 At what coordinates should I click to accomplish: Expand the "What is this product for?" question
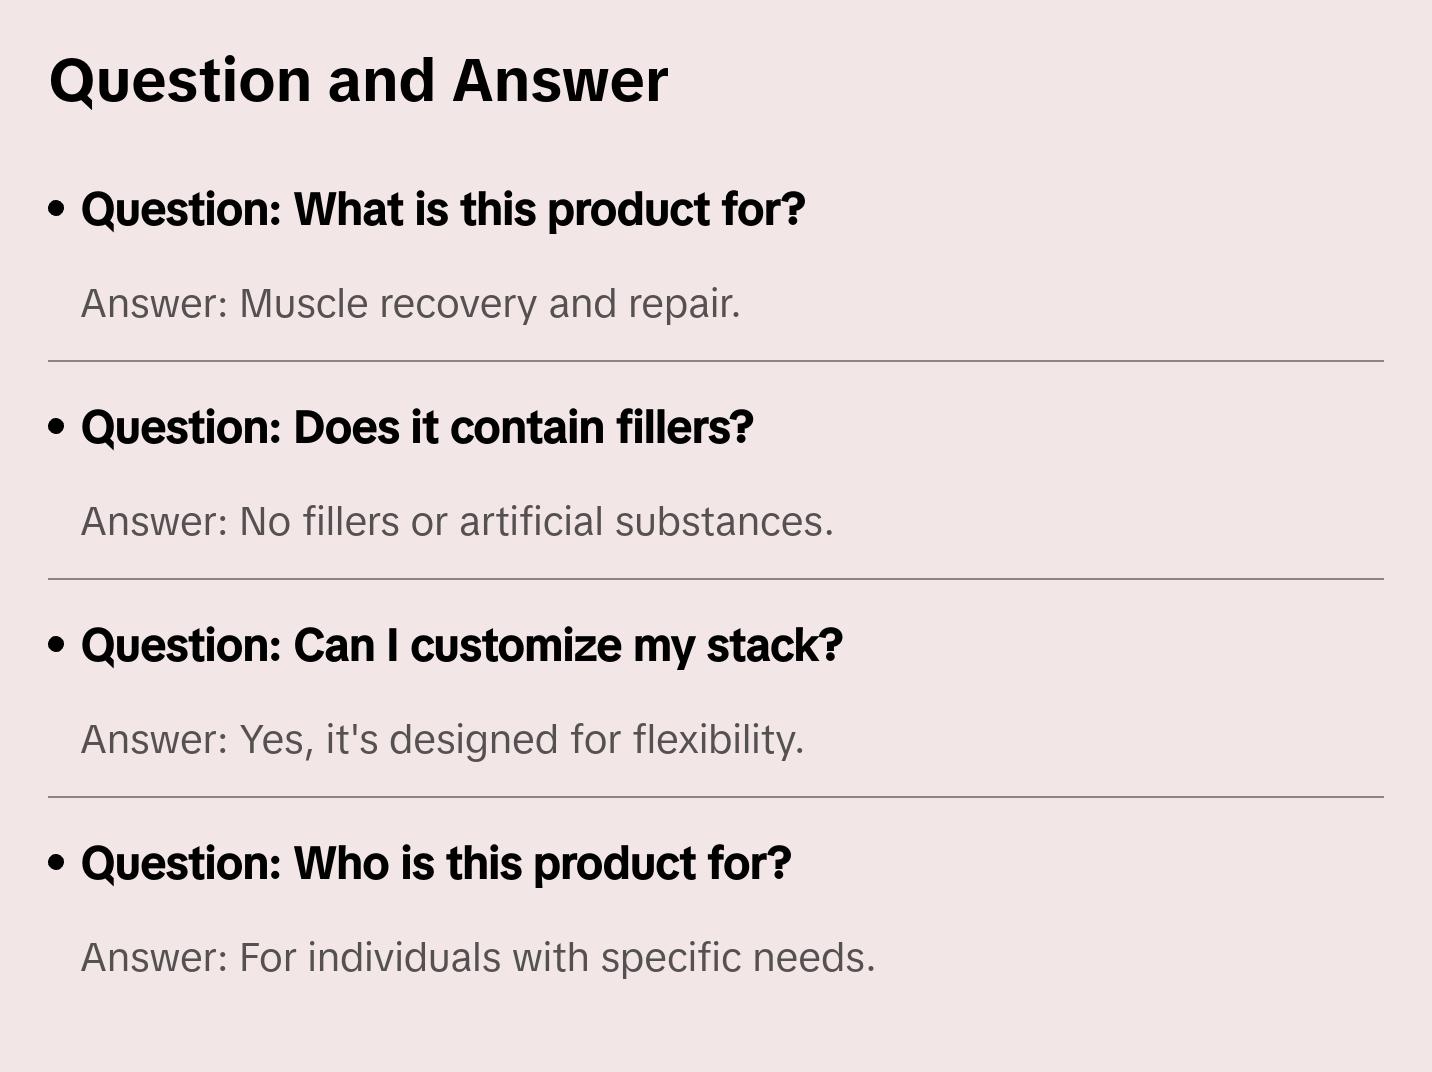click(x=443, y=209)
